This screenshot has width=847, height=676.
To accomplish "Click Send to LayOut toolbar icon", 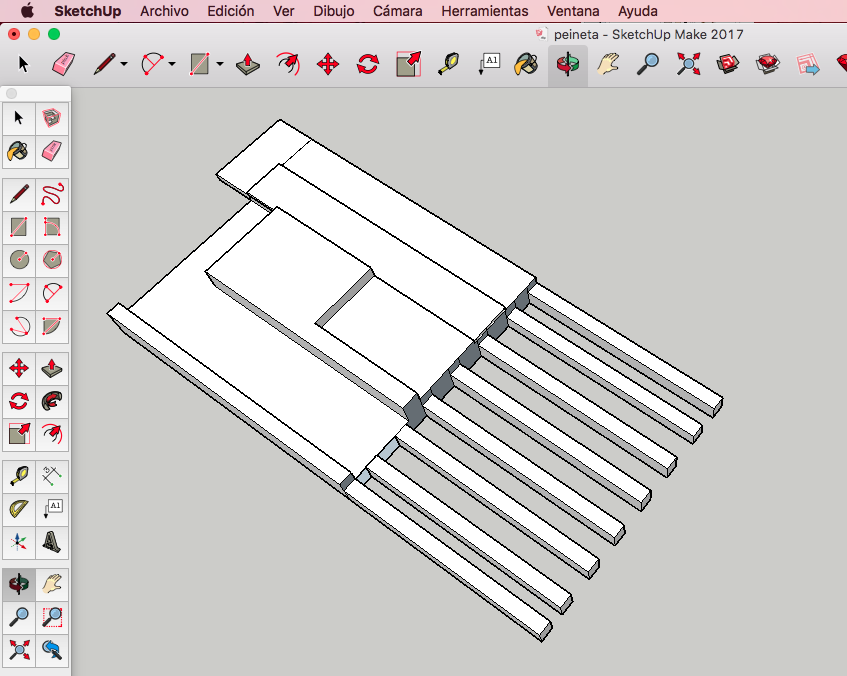I will point(808,64).
